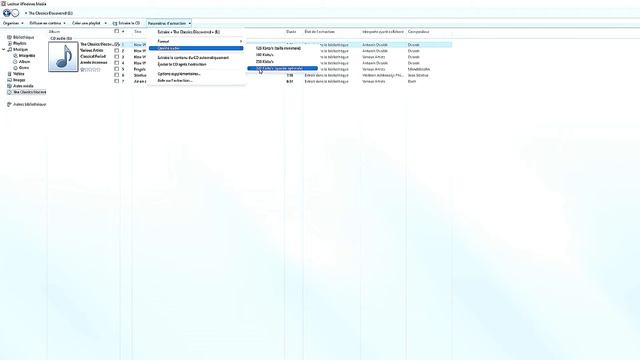This screenshot has width=640, height=360.
Task: Select the Playlists icon in the sidebar
Action: pyautogui.click(x=9, y=43)
